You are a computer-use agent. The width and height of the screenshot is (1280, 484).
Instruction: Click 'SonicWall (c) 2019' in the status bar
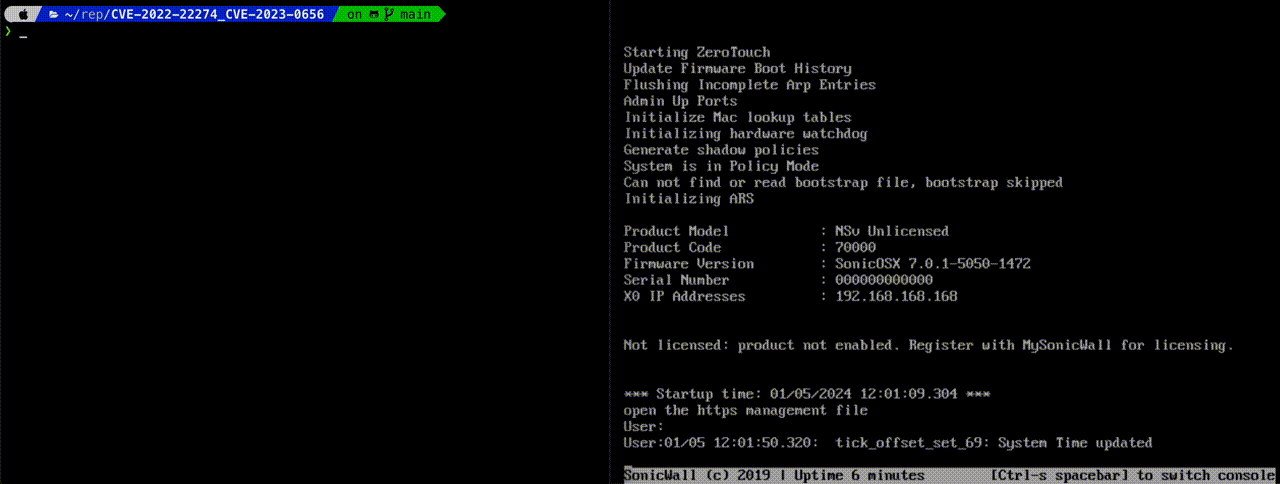pyautogui.click(x=697, y=475)
